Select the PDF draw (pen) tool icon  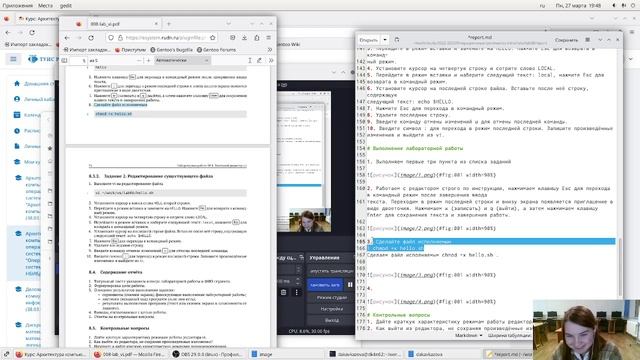point(259,60)
